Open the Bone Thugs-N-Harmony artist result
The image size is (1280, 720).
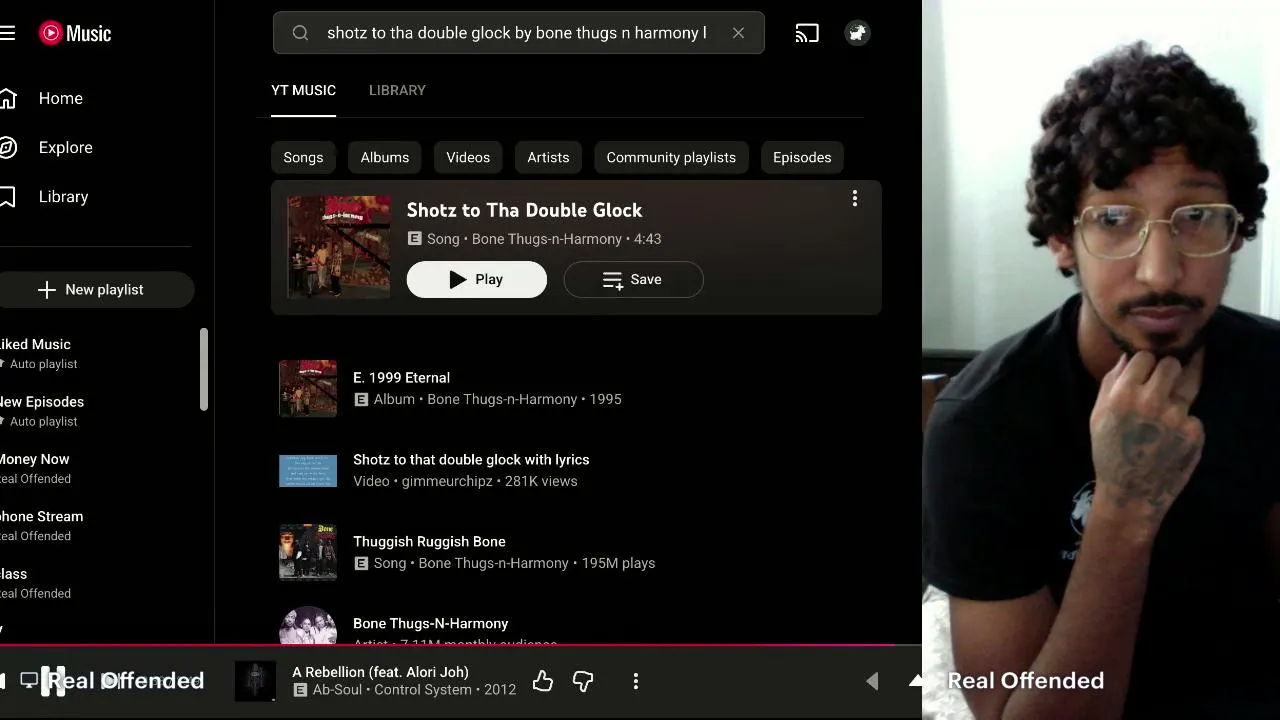430,624
